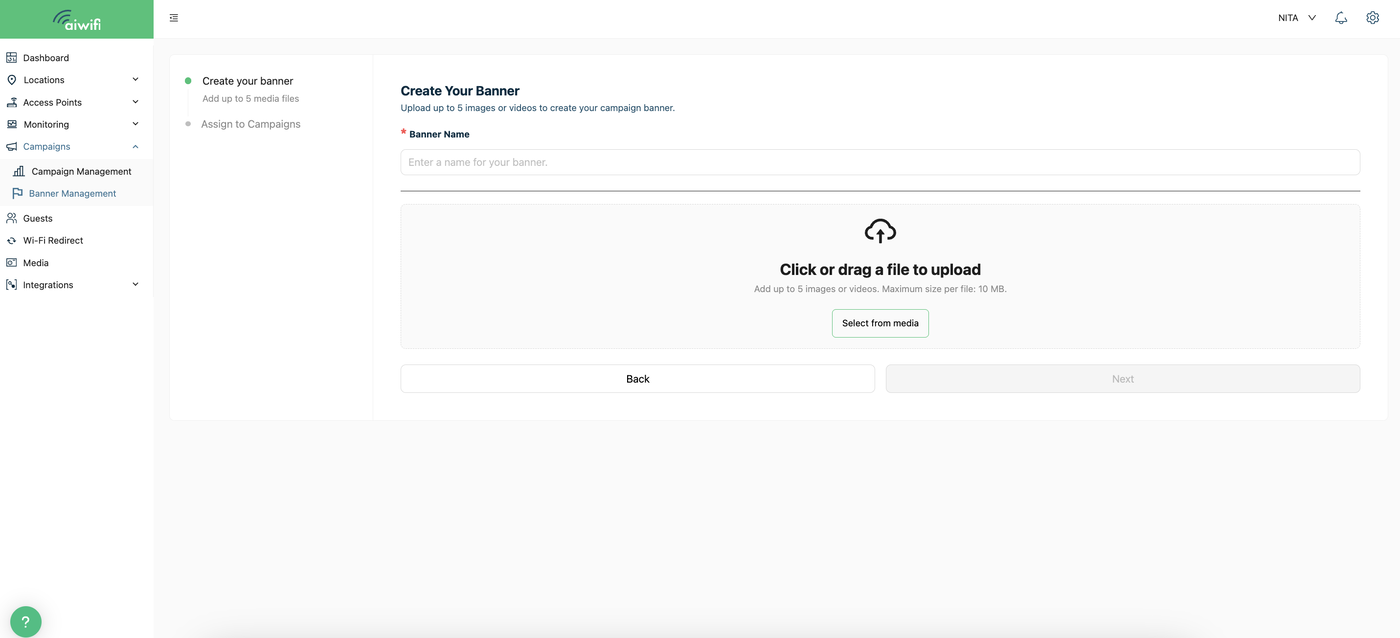Screen dimensions: 1400x638
Task: Click the help question mark button
Action: (x=26, y=622)
